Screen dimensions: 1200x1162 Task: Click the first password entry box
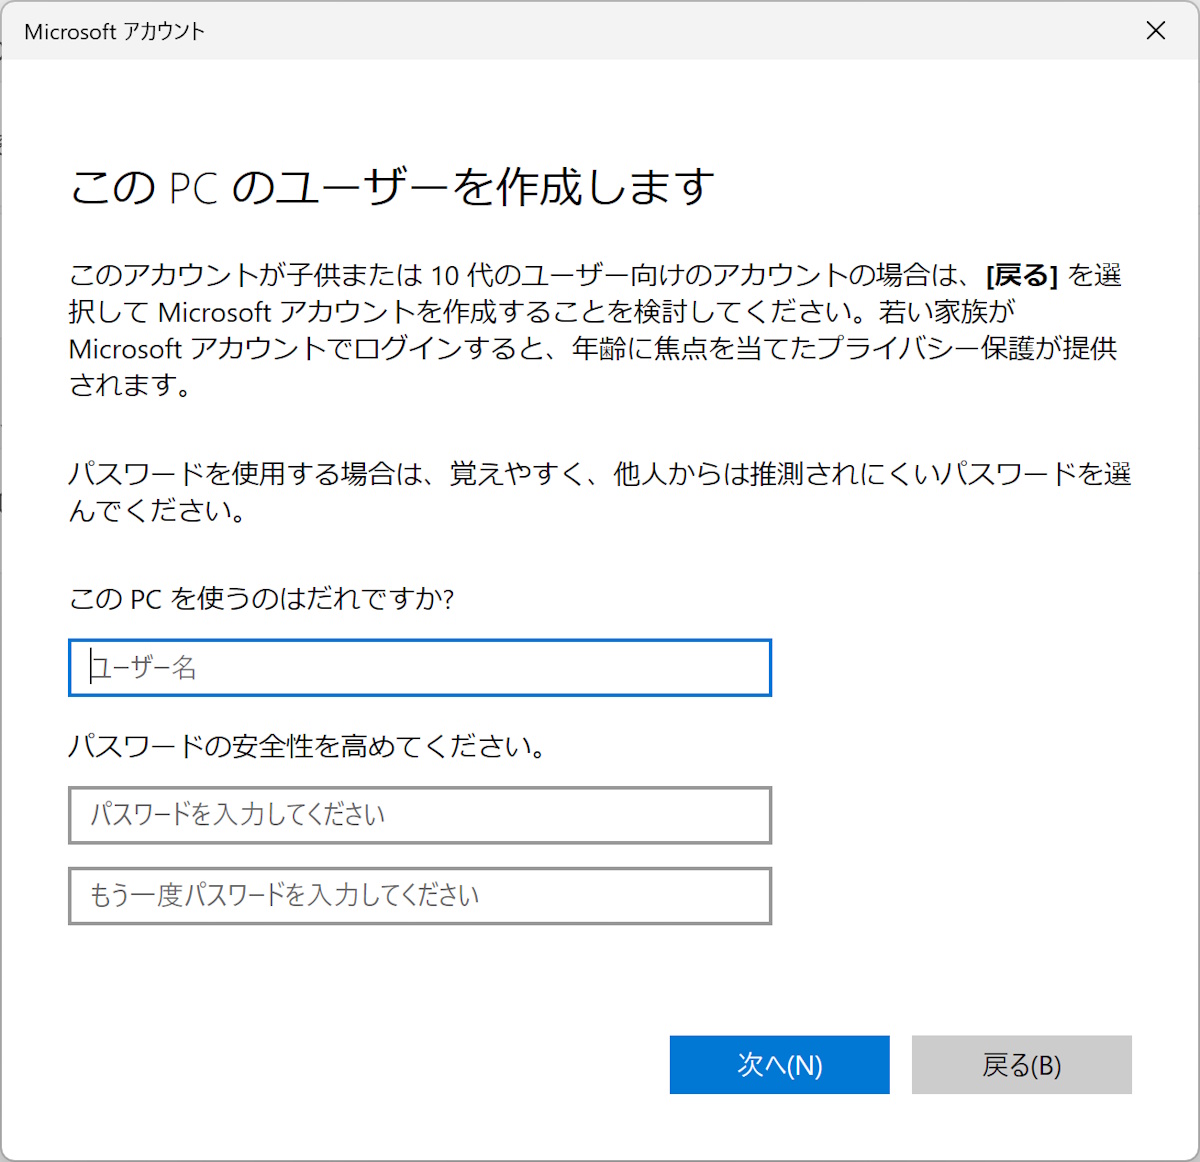click(420, 815)
